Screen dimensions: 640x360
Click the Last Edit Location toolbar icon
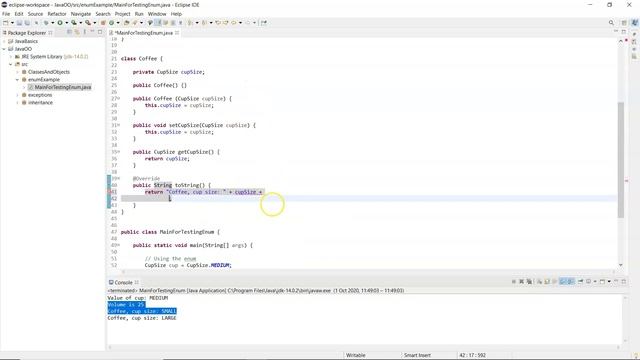(218, 23)
